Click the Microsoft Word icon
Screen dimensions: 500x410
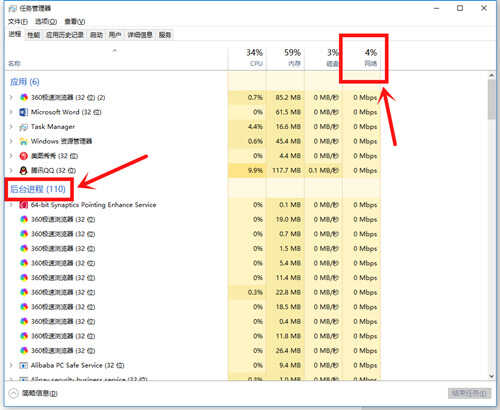(x=24, y=112)
